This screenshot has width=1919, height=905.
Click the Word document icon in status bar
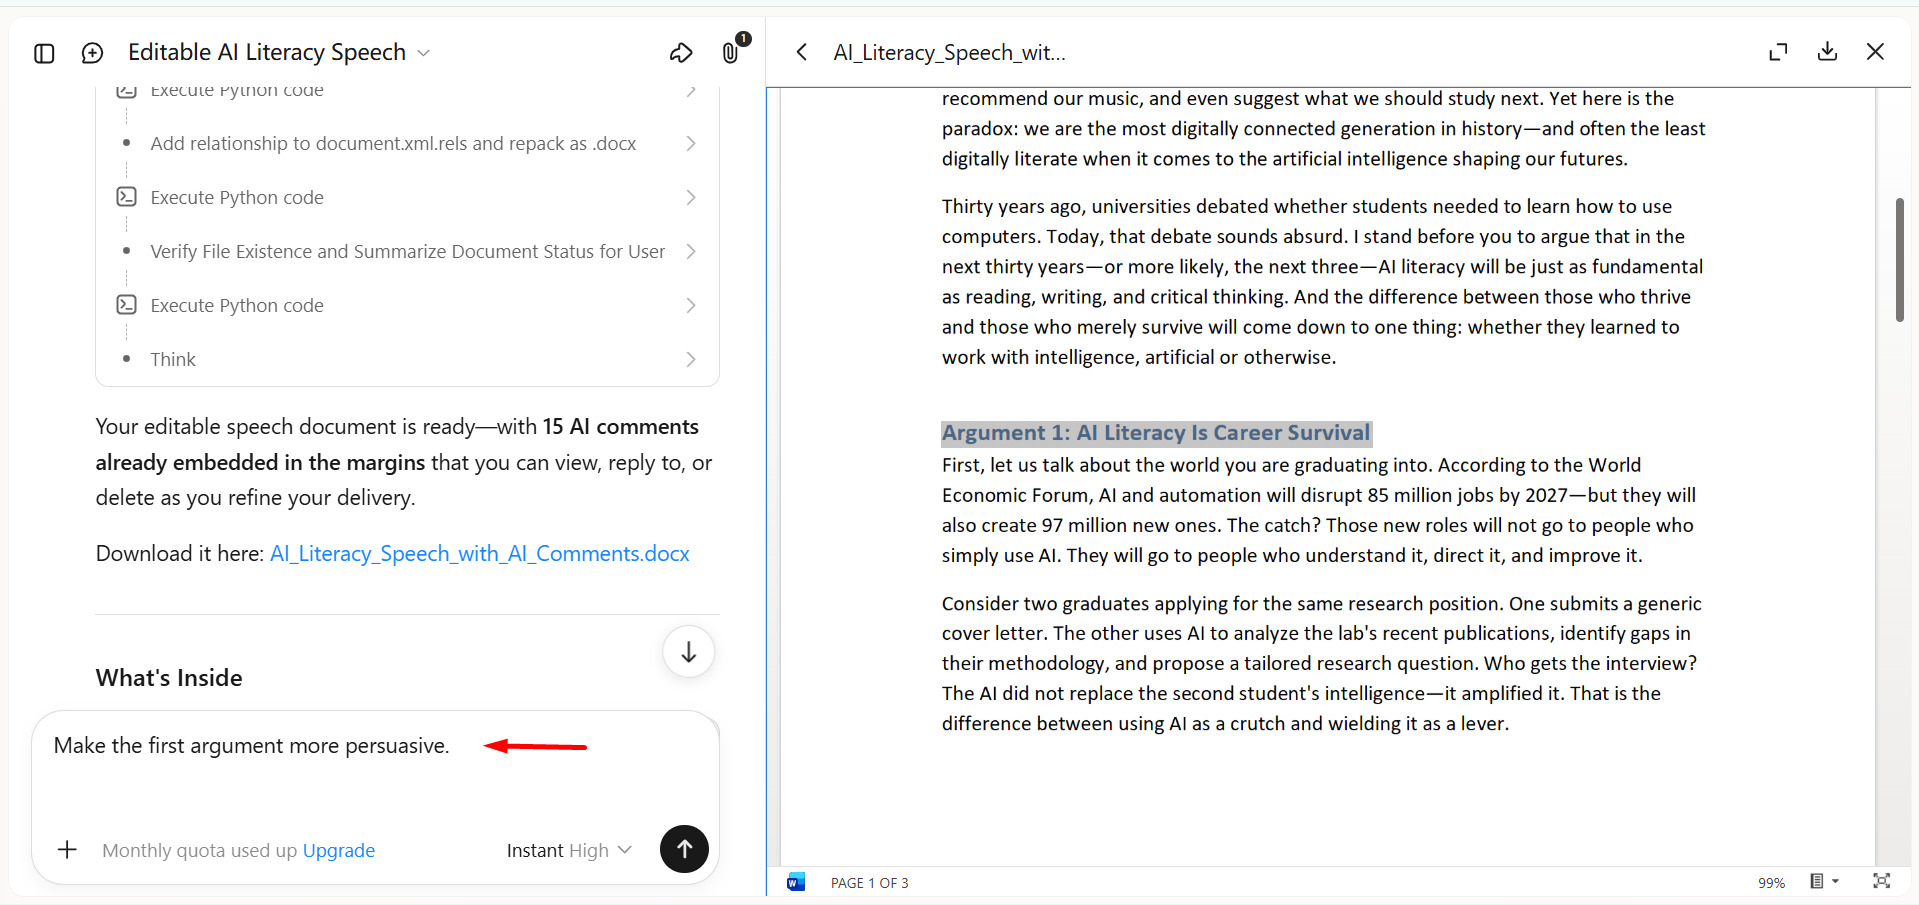796,882
